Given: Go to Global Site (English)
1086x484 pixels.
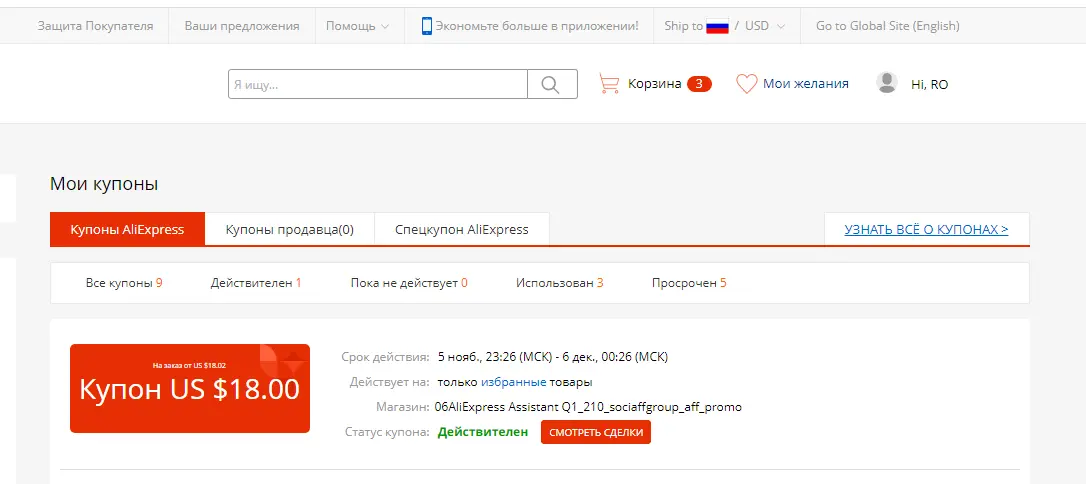Looking at the screenshot, I should coord(888,26).
